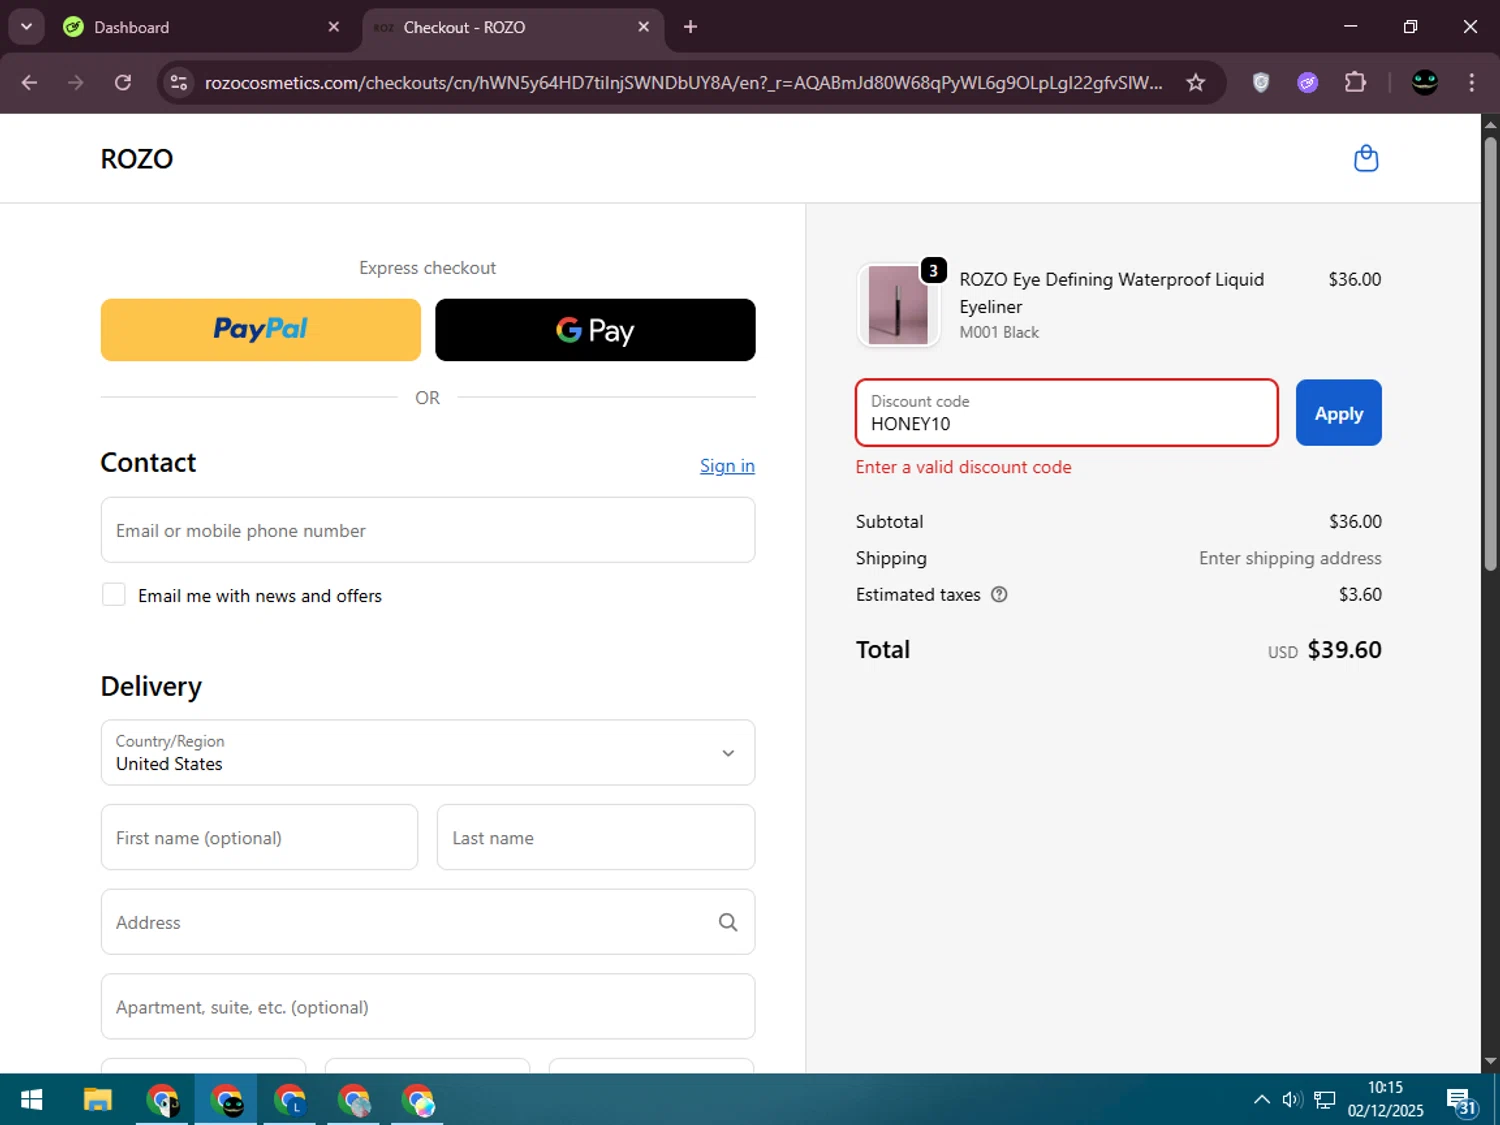Open Chrome's three-dot menu

(x=1471, y=83)
